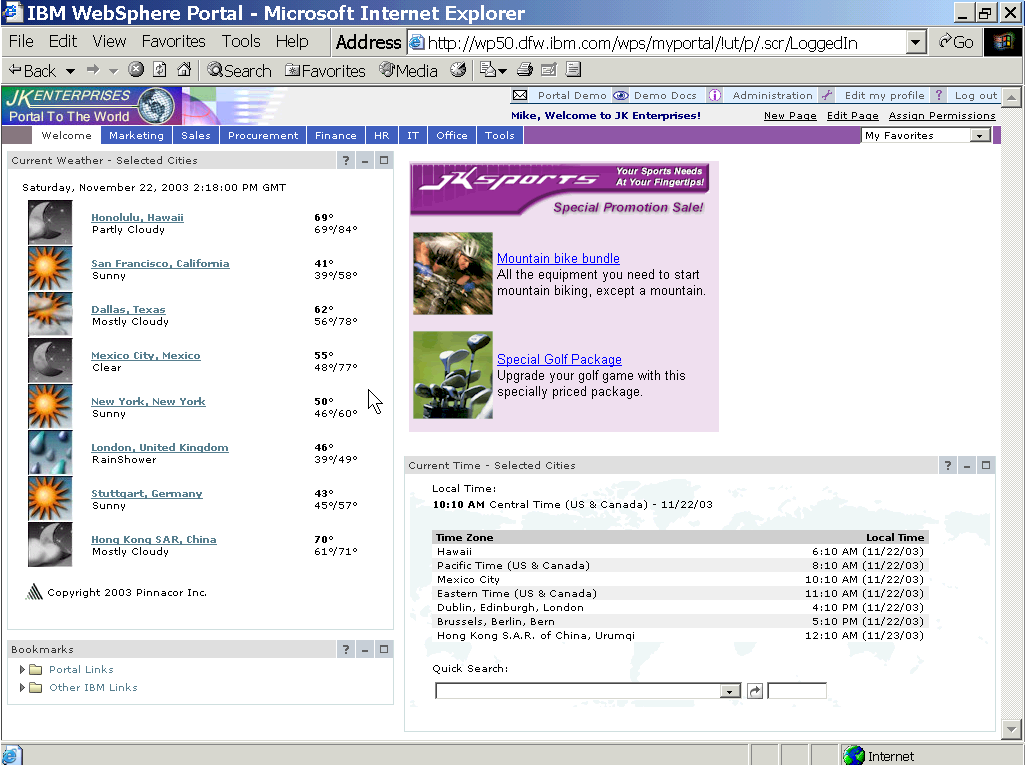Click the Pinnacor logo icon
This screenshot has height=765, width=1025.
[33, 591]
